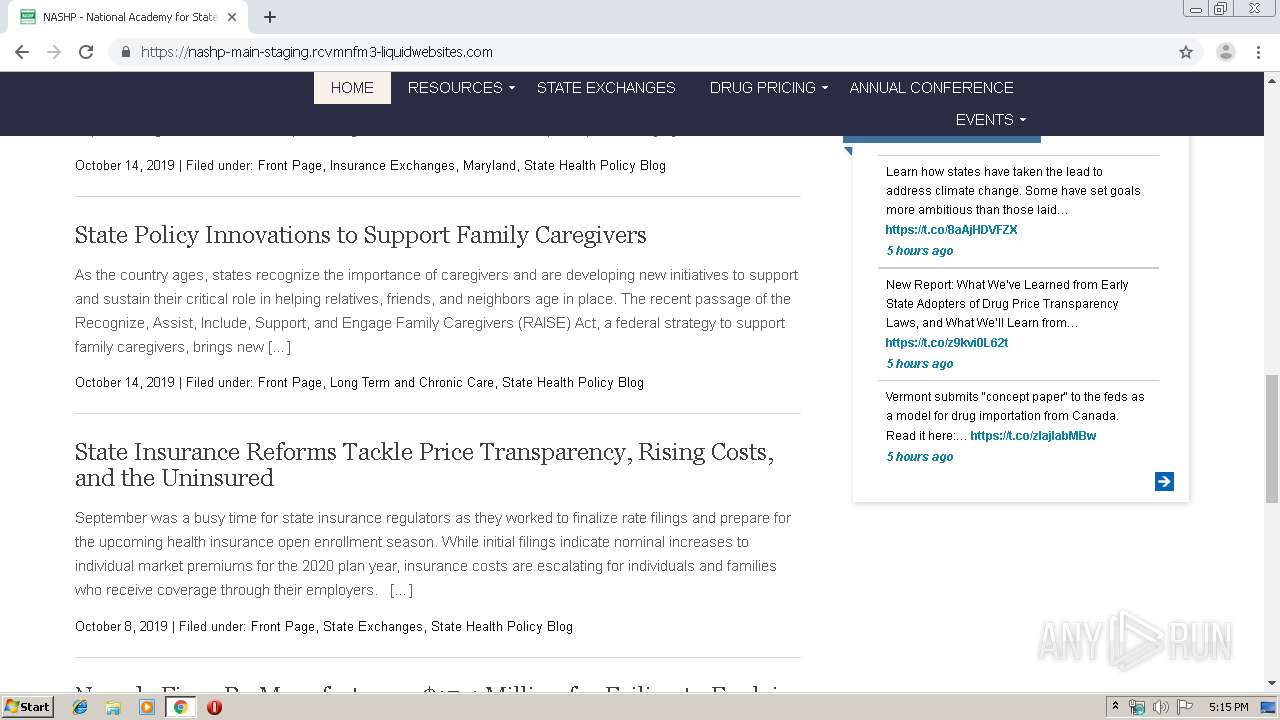Open tweet link t.co/8aAjHDVFZX
Image resolution: width=1280 pixels, height=720 pixels.
tap(951, 230)
